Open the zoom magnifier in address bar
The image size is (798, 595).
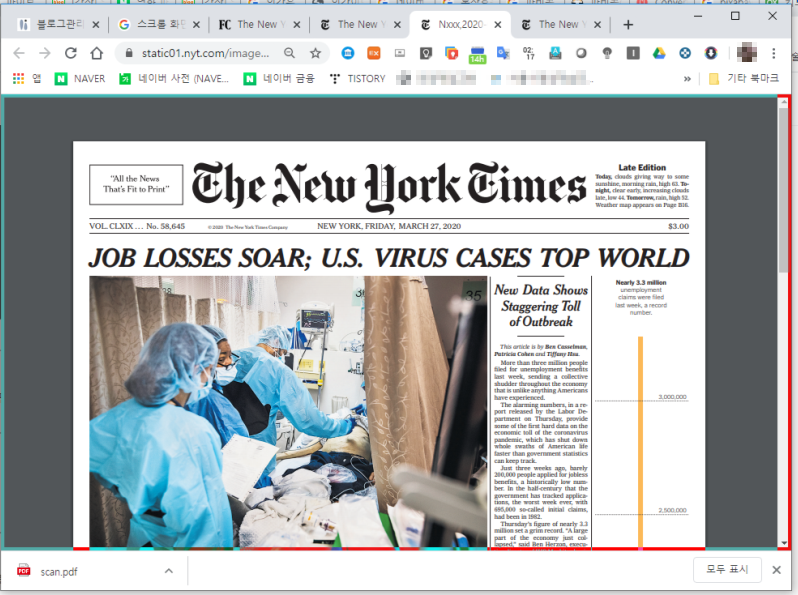[289, 53]
